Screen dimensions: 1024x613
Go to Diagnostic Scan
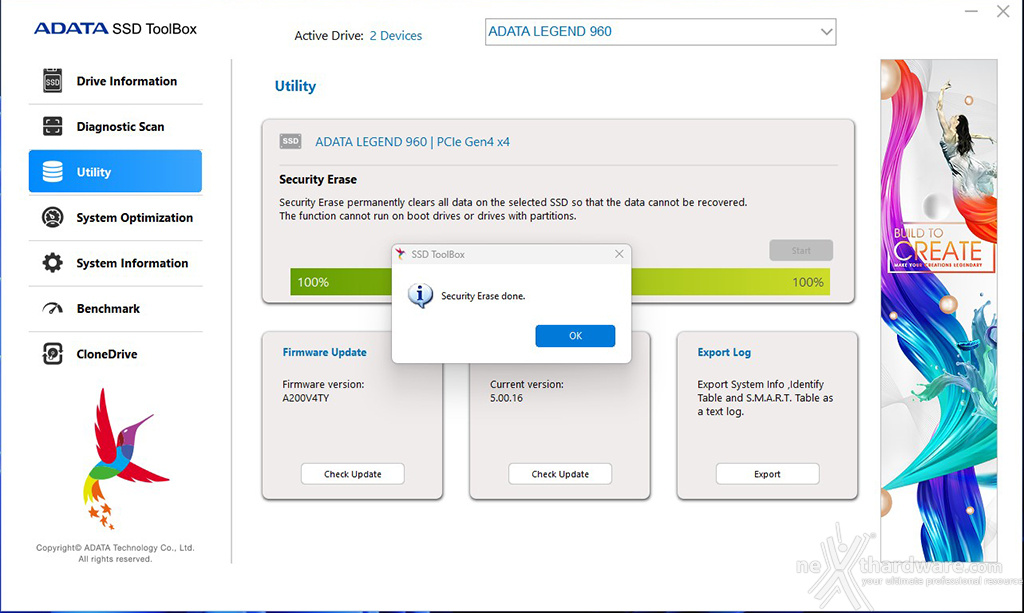point(116,127)
